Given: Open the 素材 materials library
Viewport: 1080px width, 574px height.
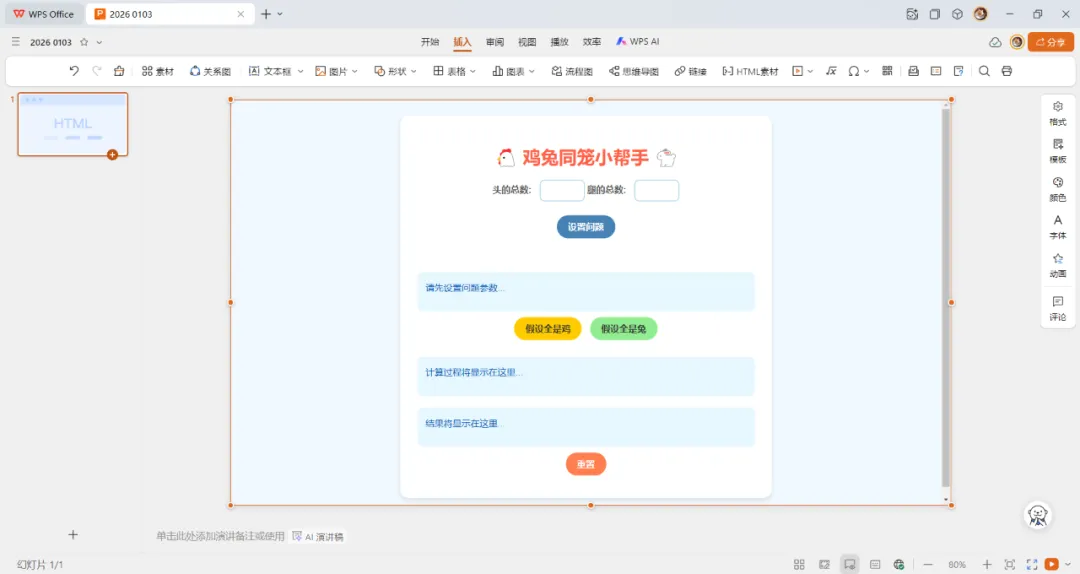Looking at the screenshot, I should point(158,71).
